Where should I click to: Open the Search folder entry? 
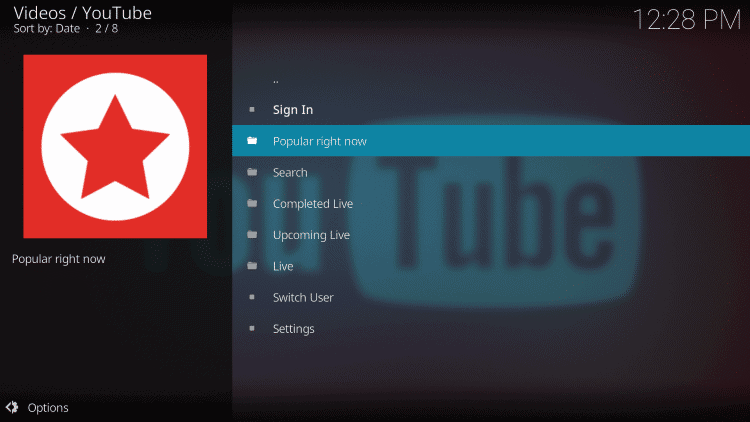tap(491, 172)
